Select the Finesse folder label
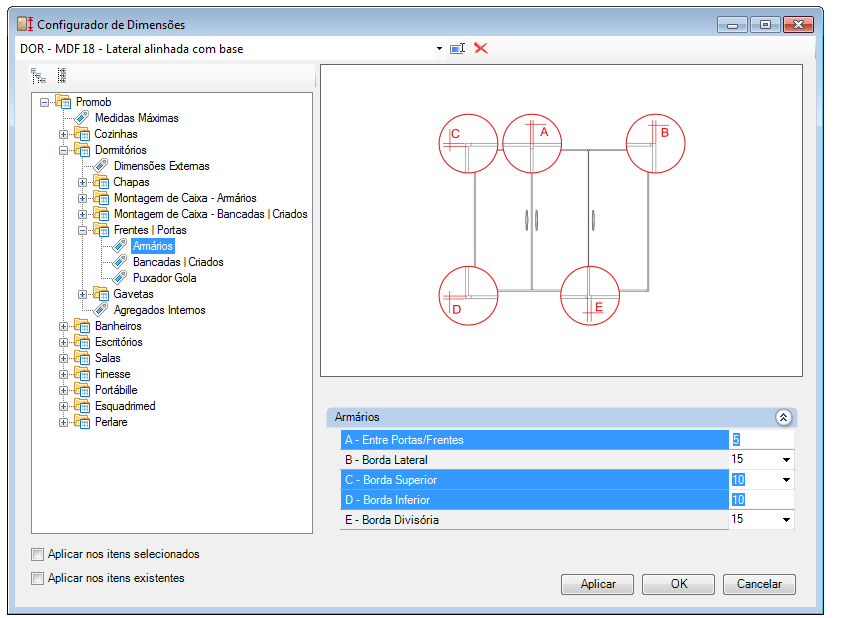Viewport: 868px width, 618px height. coord(112,374)
